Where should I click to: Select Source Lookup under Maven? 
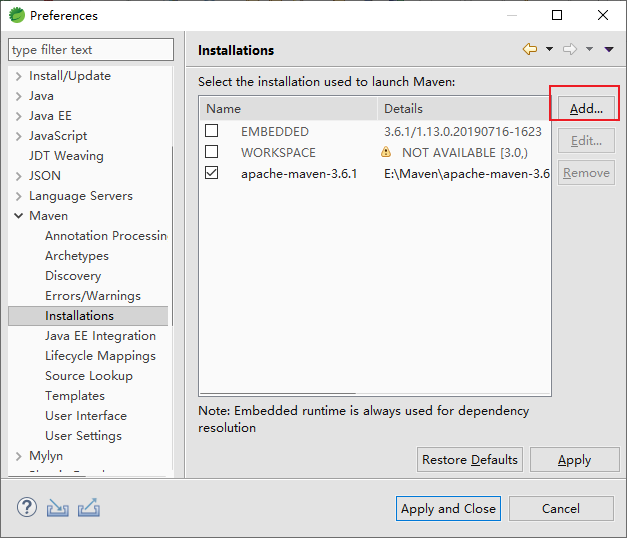89,376
